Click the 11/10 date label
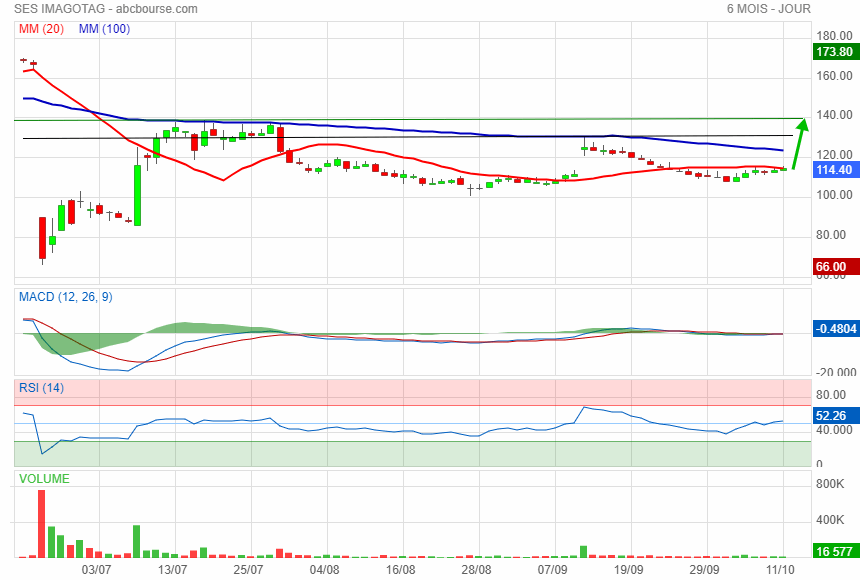Viewport: 860px width, 580px height. click(x=780, y=570)
